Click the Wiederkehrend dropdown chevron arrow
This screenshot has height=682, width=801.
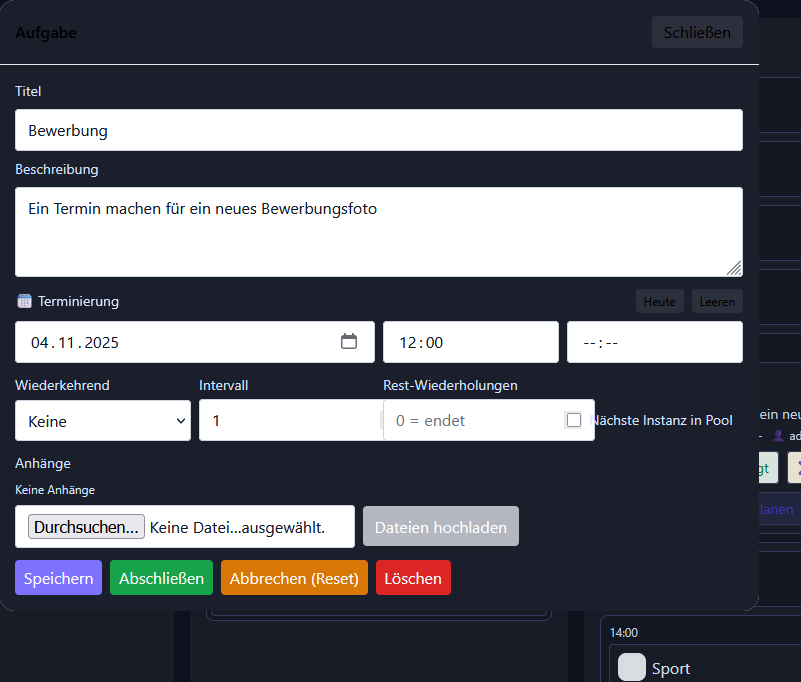(x=180, y=421)
